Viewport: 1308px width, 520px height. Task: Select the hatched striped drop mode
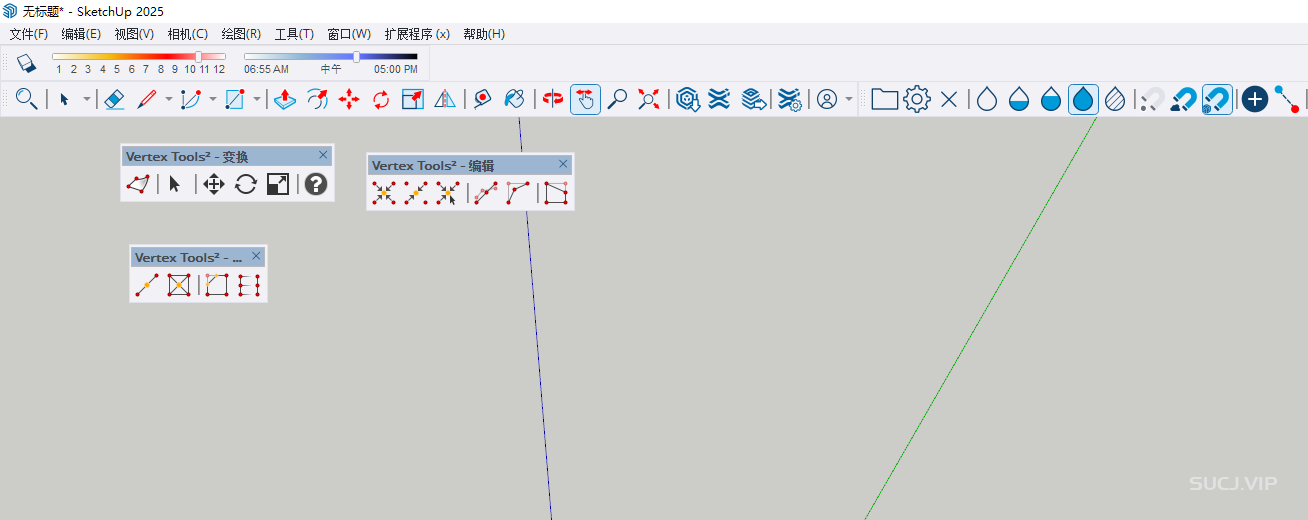coord(1115,99)
